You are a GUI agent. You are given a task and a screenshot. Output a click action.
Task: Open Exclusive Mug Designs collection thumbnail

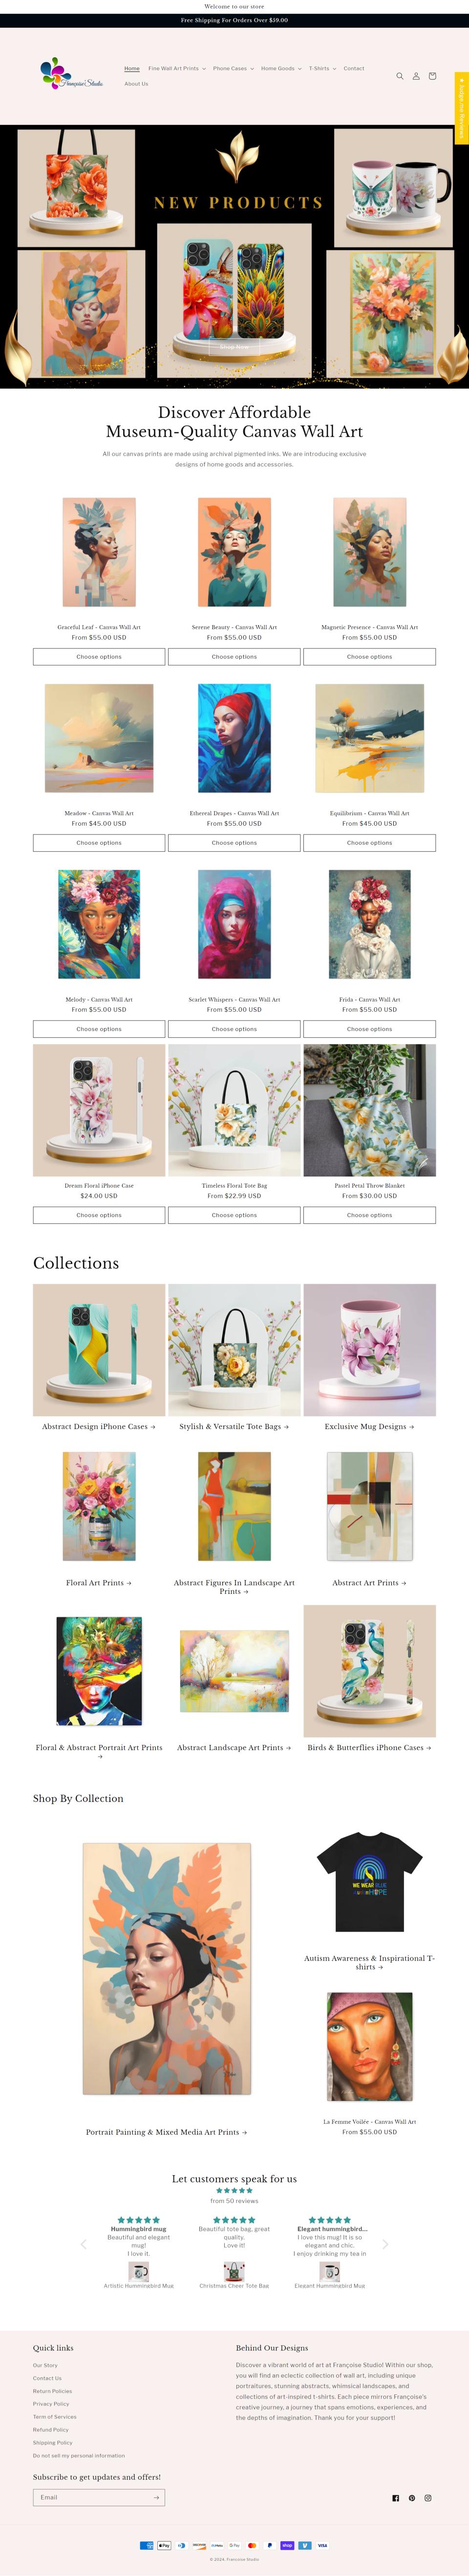point(369,1350)
